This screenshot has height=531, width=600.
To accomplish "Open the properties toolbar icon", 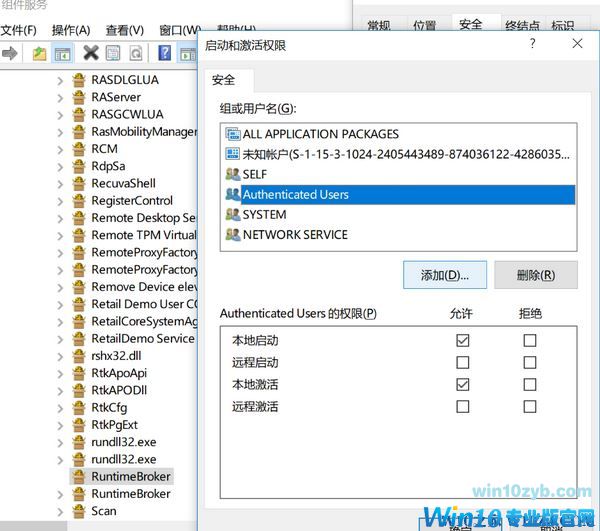I will pyautogui.click(x=112, y=54).
